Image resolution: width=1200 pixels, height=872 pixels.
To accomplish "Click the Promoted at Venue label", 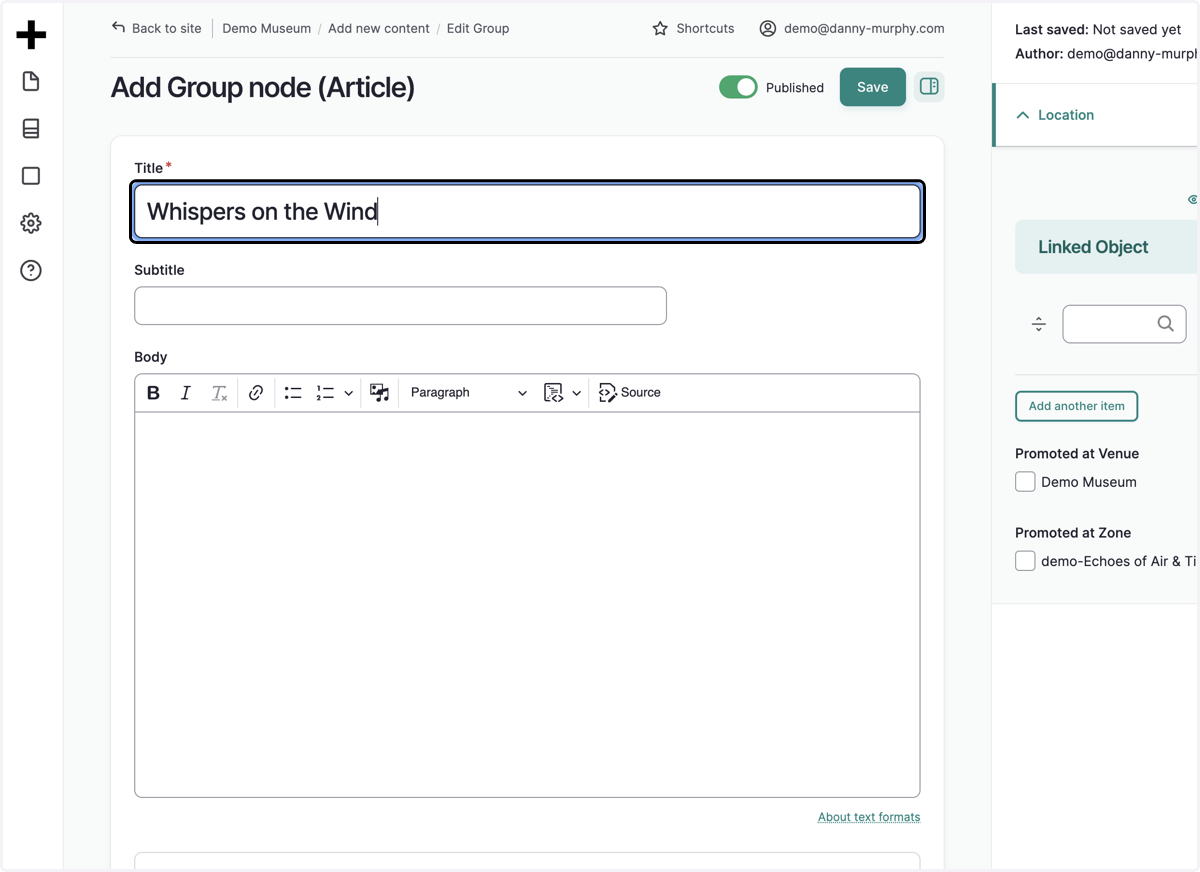I will 1077,453.
